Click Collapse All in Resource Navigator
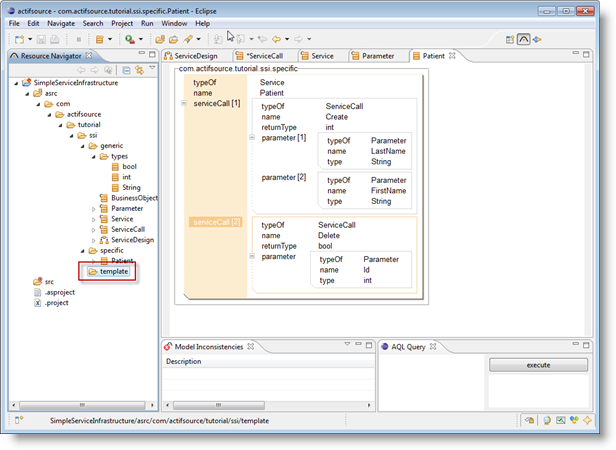The width and height of the screenshot is (616, 450). coord(126,70)
